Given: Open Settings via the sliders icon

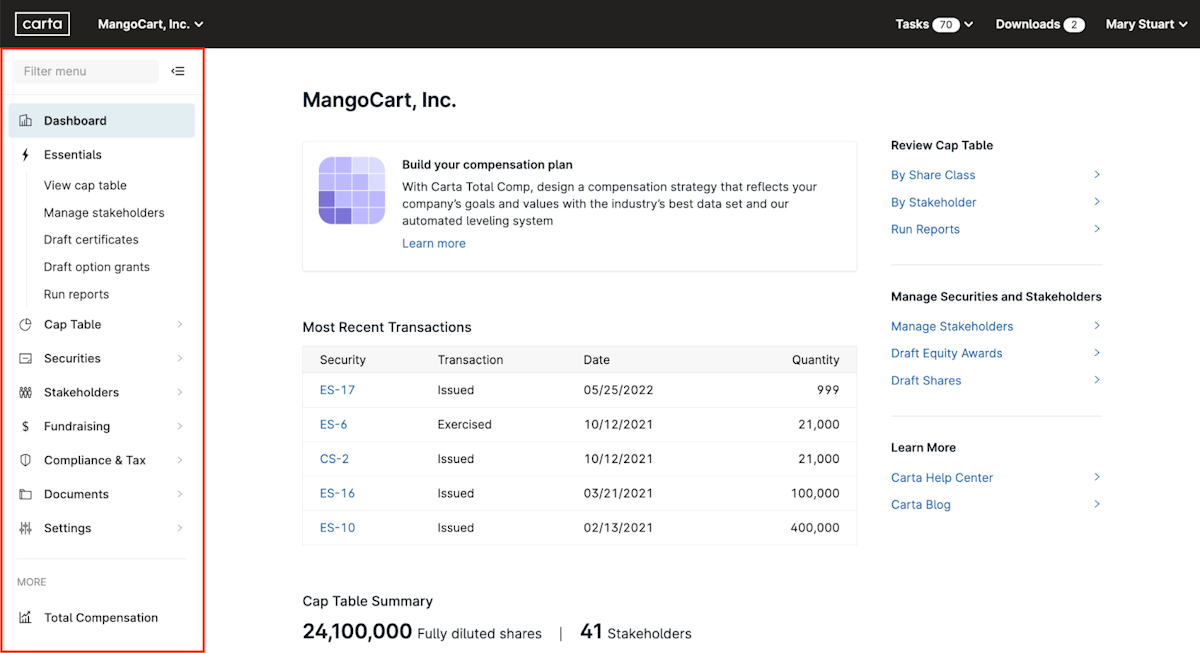Looking at the screenshot, I should (24, 528).
